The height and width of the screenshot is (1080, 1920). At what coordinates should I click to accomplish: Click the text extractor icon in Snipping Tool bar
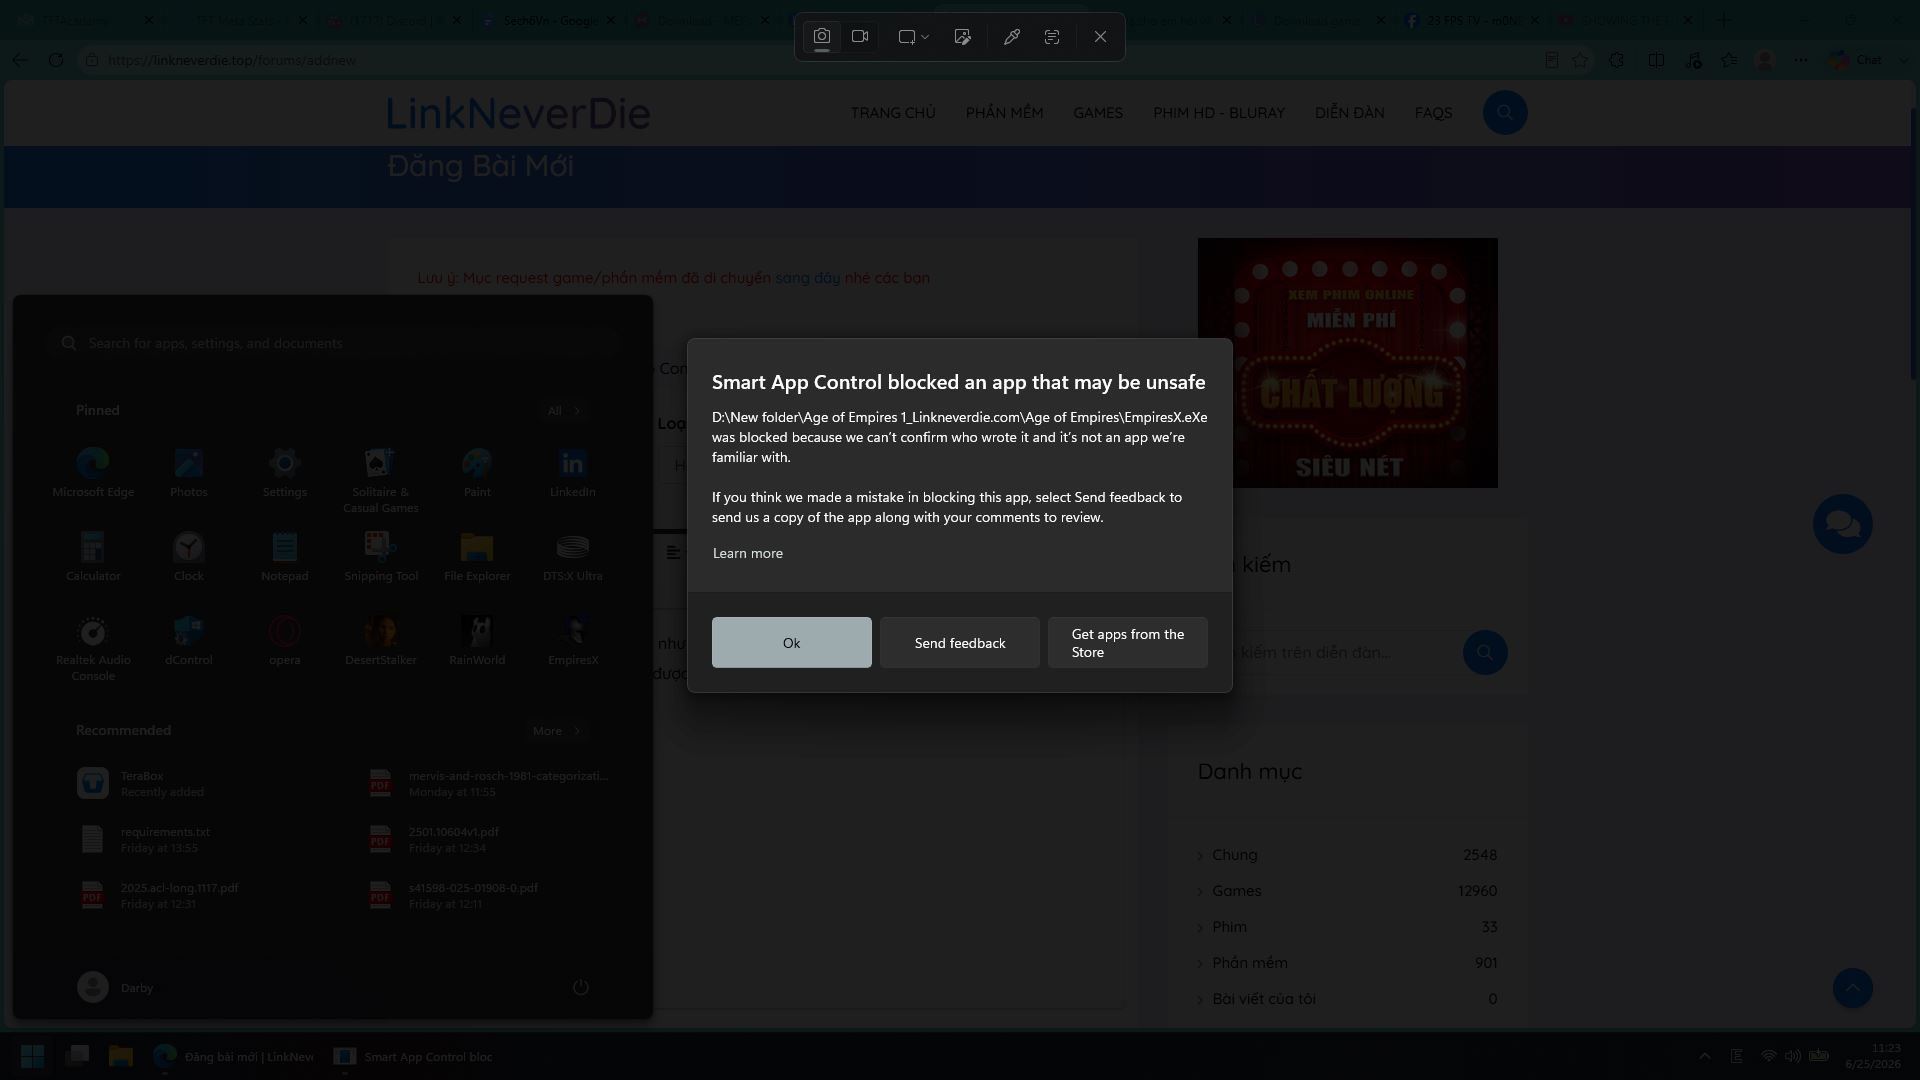(1052, 37)
